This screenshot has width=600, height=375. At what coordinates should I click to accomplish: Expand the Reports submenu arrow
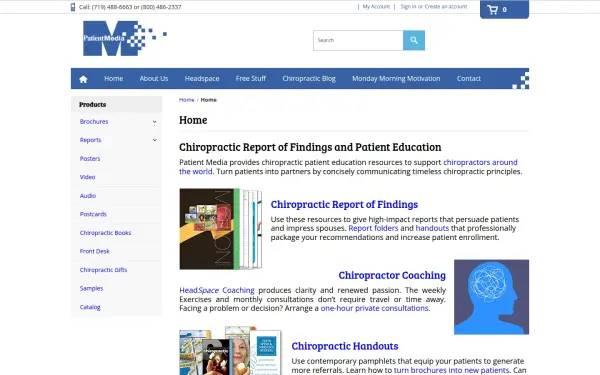(155, 140)
